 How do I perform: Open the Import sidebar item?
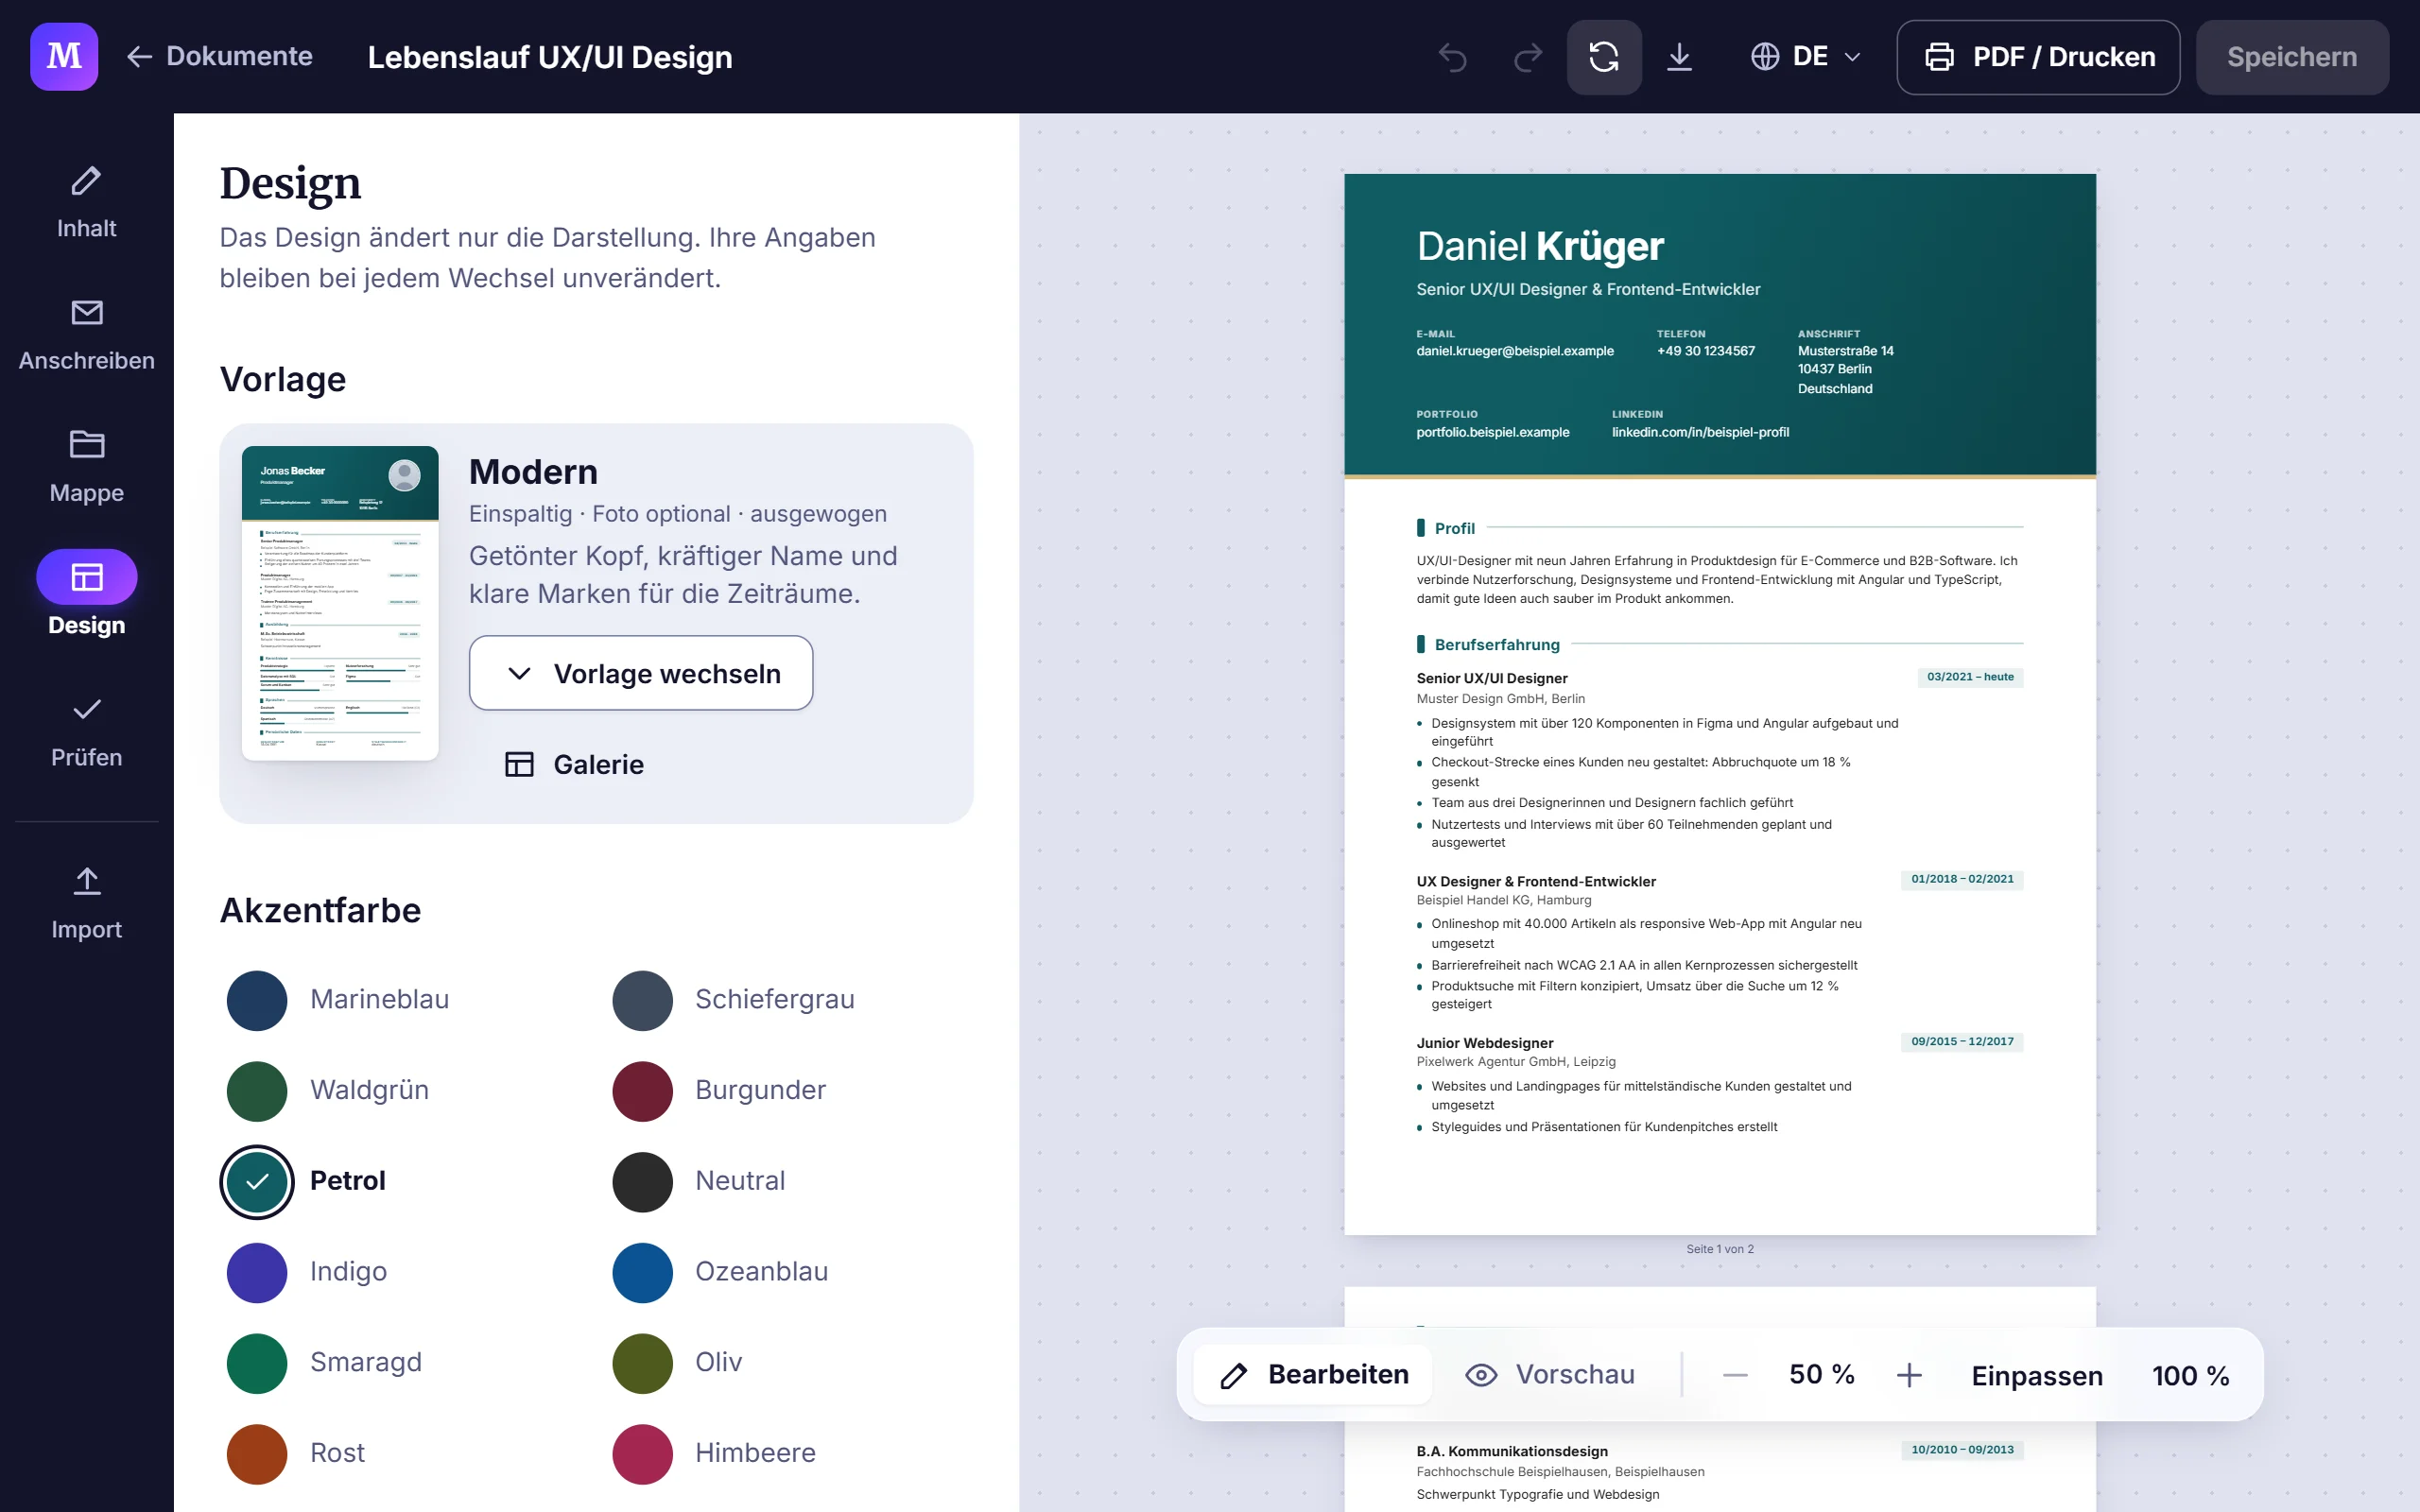87,903
